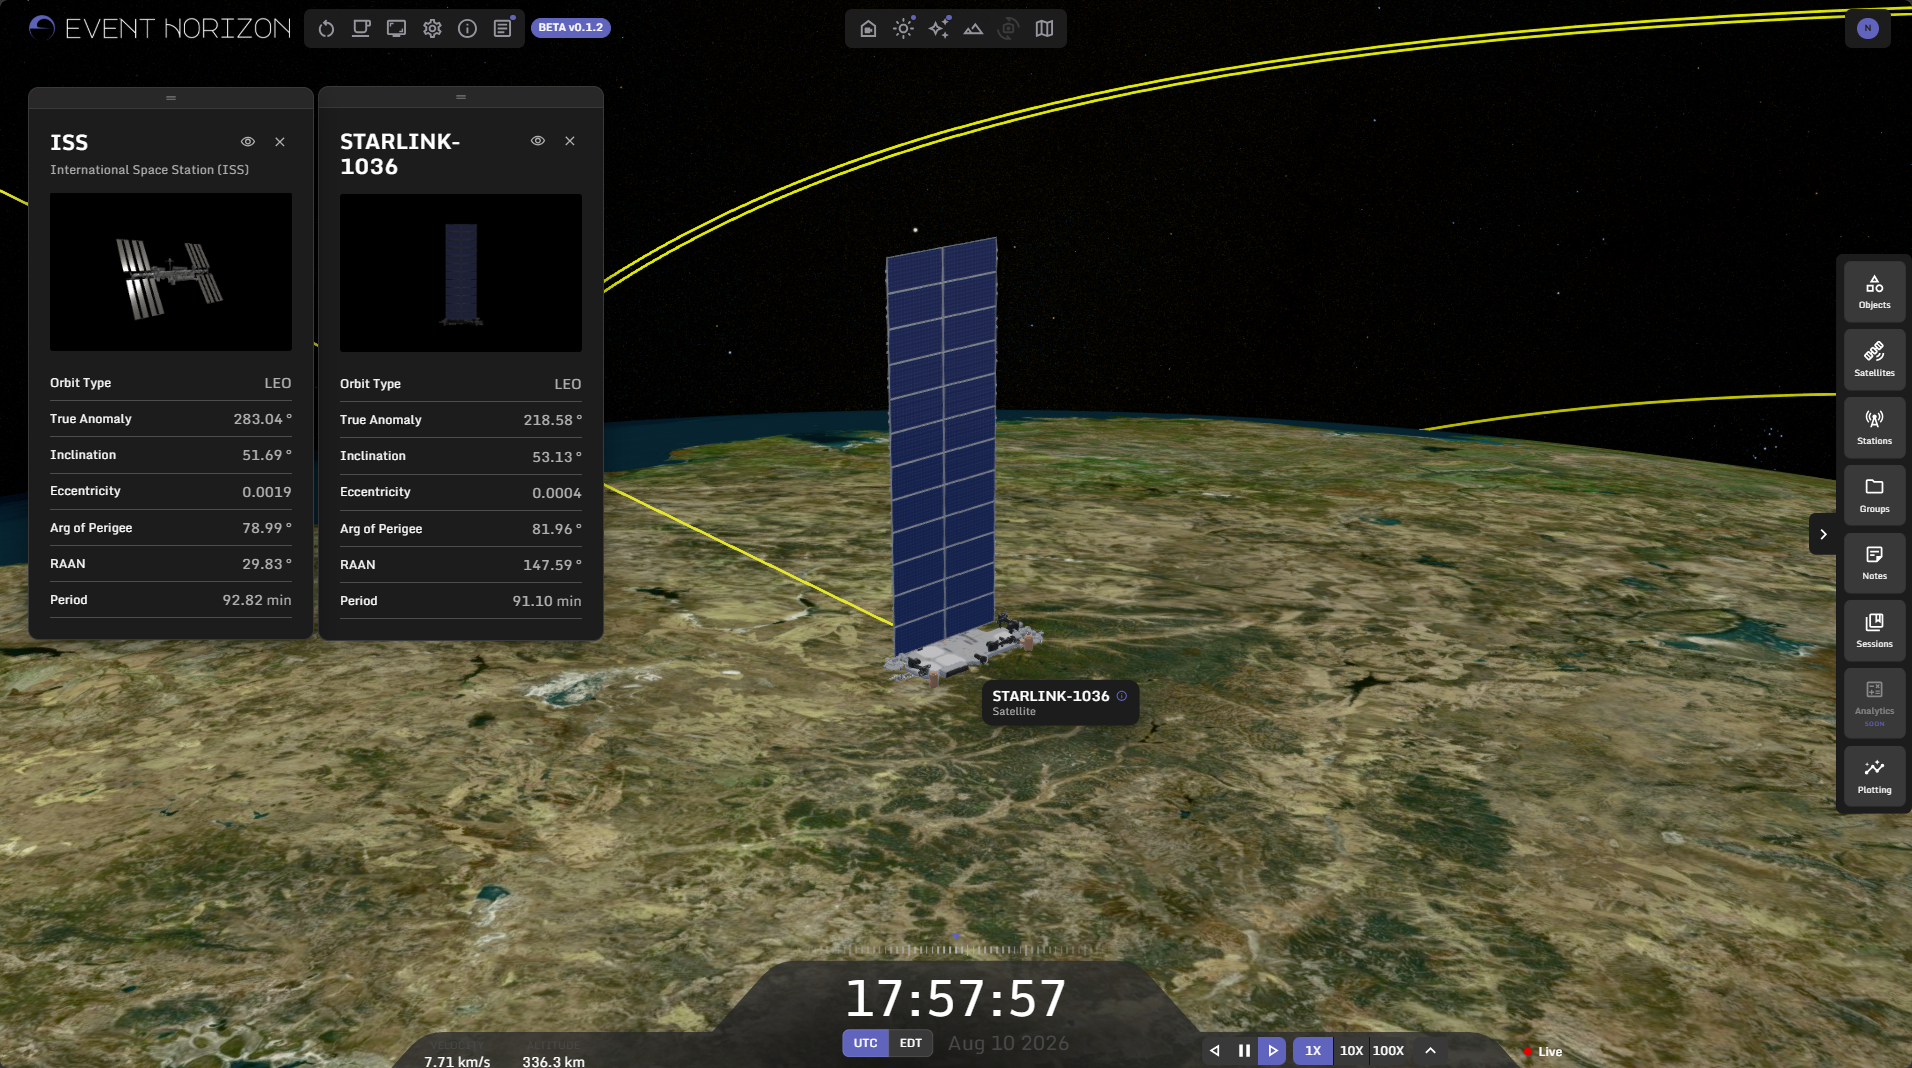Viewport: 1912px width, 1068px height.
Task: Expand the right sidebar chevron arrow
Action: click(1823, 534)
